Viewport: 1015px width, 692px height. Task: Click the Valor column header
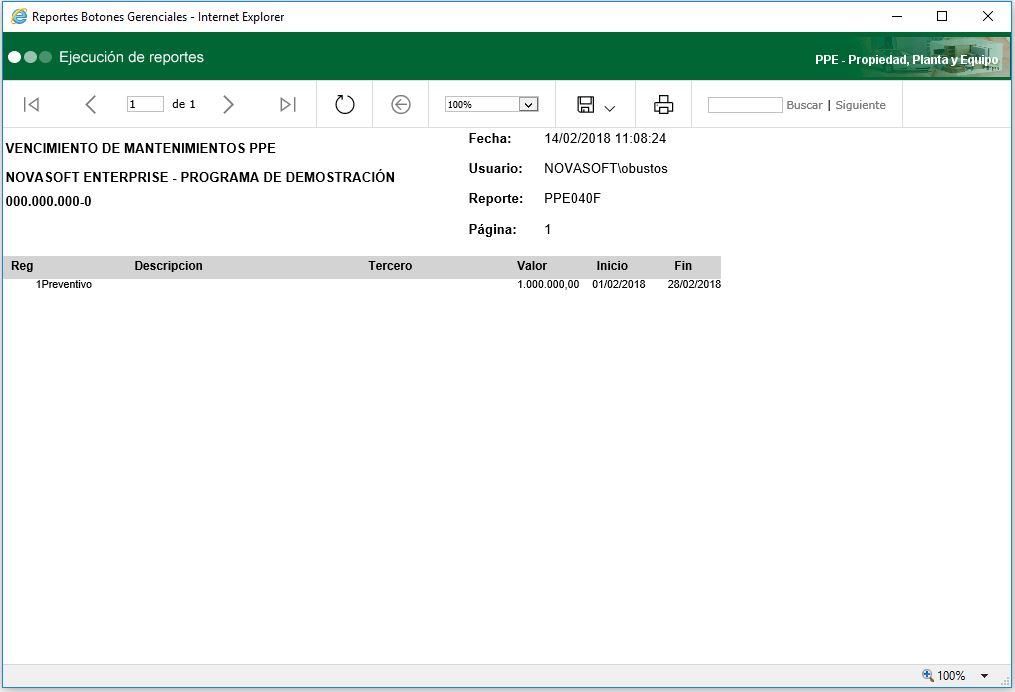[532, 266]
